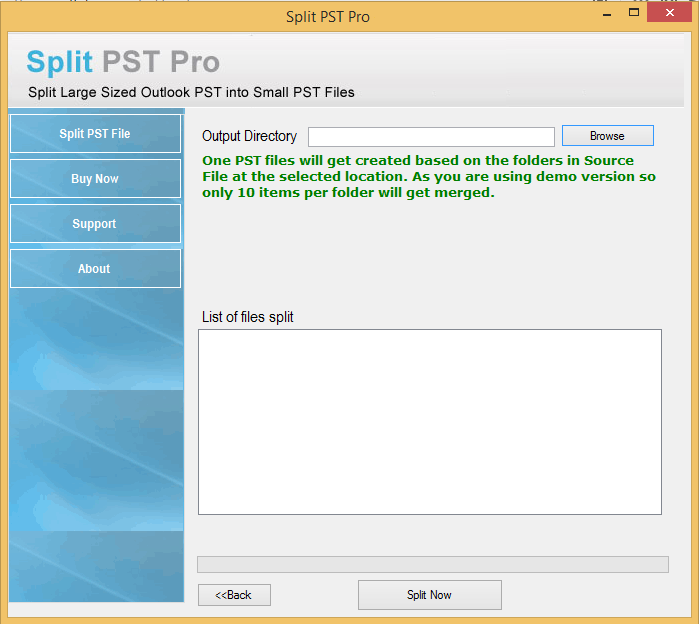Select Buy Now in the sidebar
Screen dimensions: 699x624
click(x=95, y=178)
